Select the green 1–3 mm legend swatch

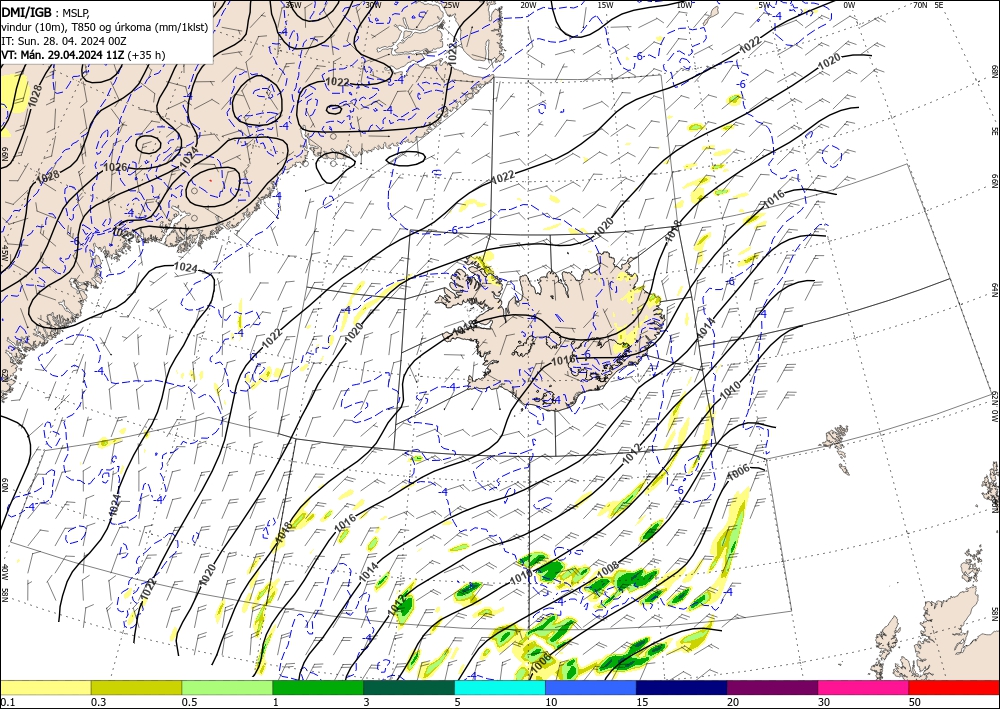(318, 687)
